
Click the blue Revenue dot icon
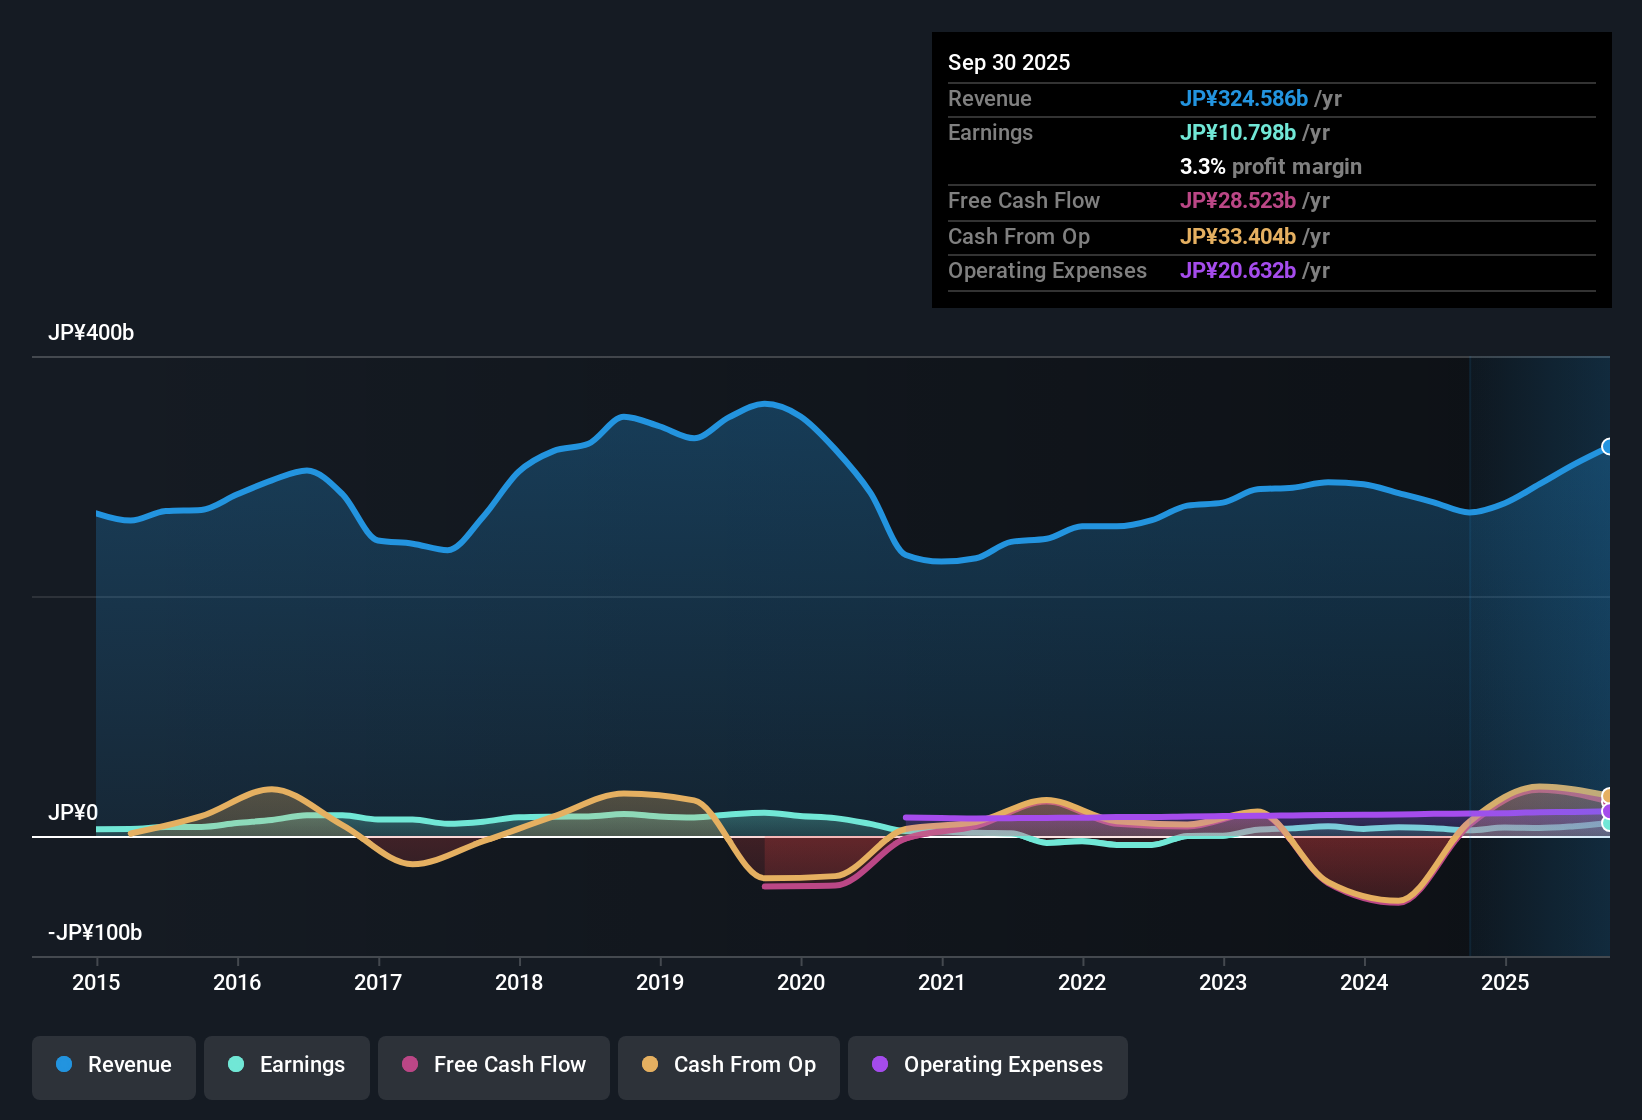coord(63,1065)
